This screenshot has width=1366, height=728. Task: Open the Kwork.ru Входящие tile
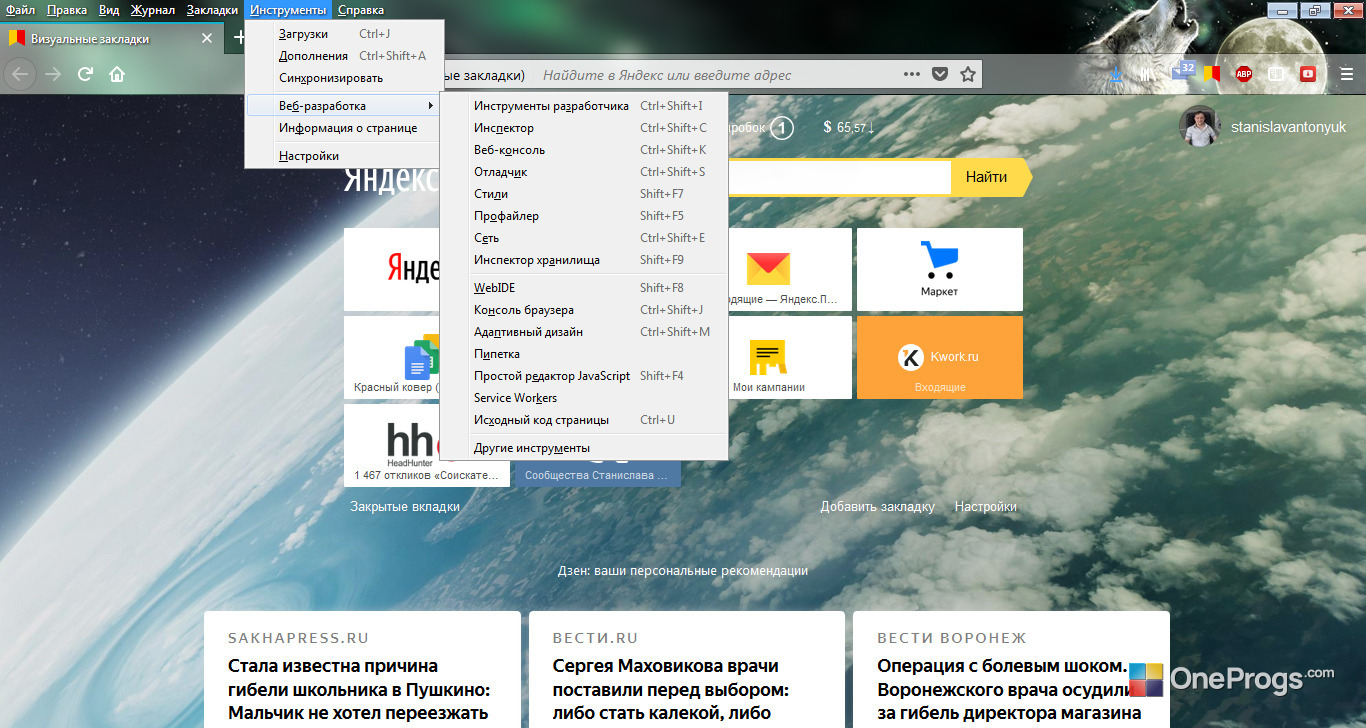click(x=940, y=357)
